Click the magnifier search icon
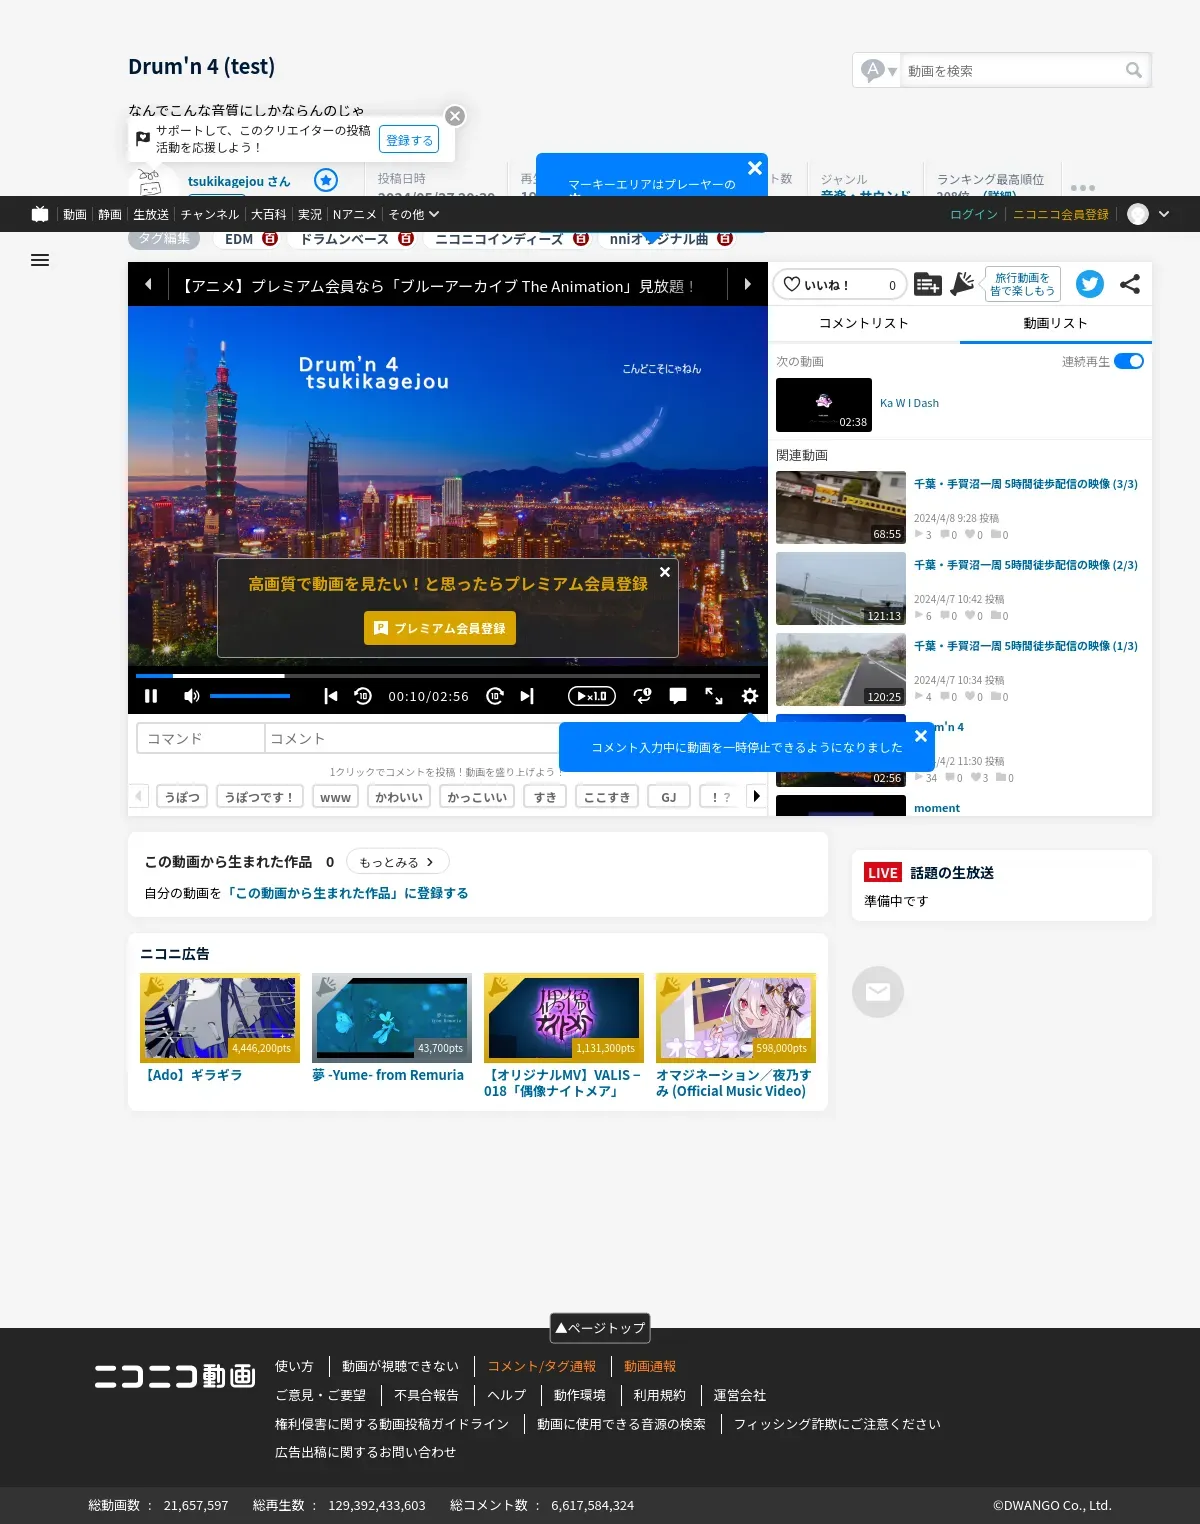The image size is (1200, 1524). point(1134,70)
